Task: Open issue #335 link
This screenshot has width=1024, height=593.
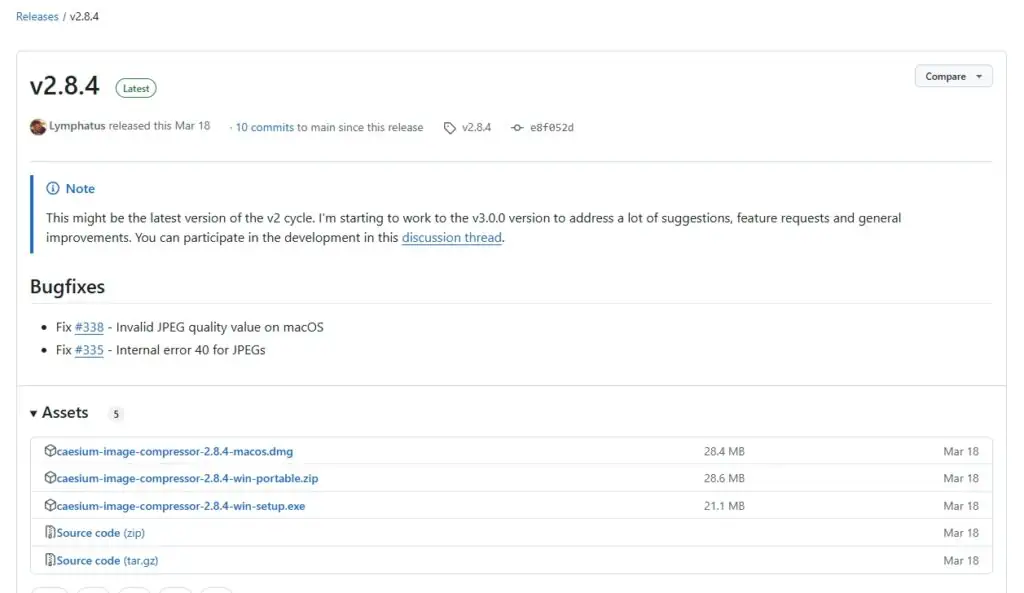Action: click(89, 350)
